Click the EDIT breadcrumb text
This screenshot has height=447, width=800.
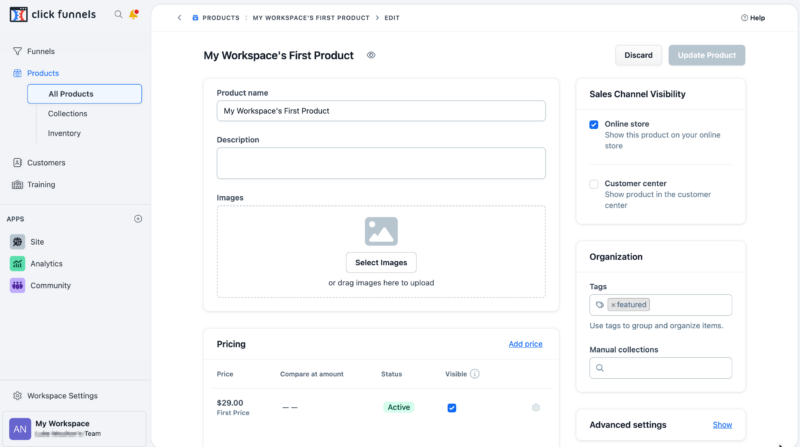click(x=392, y=18)
